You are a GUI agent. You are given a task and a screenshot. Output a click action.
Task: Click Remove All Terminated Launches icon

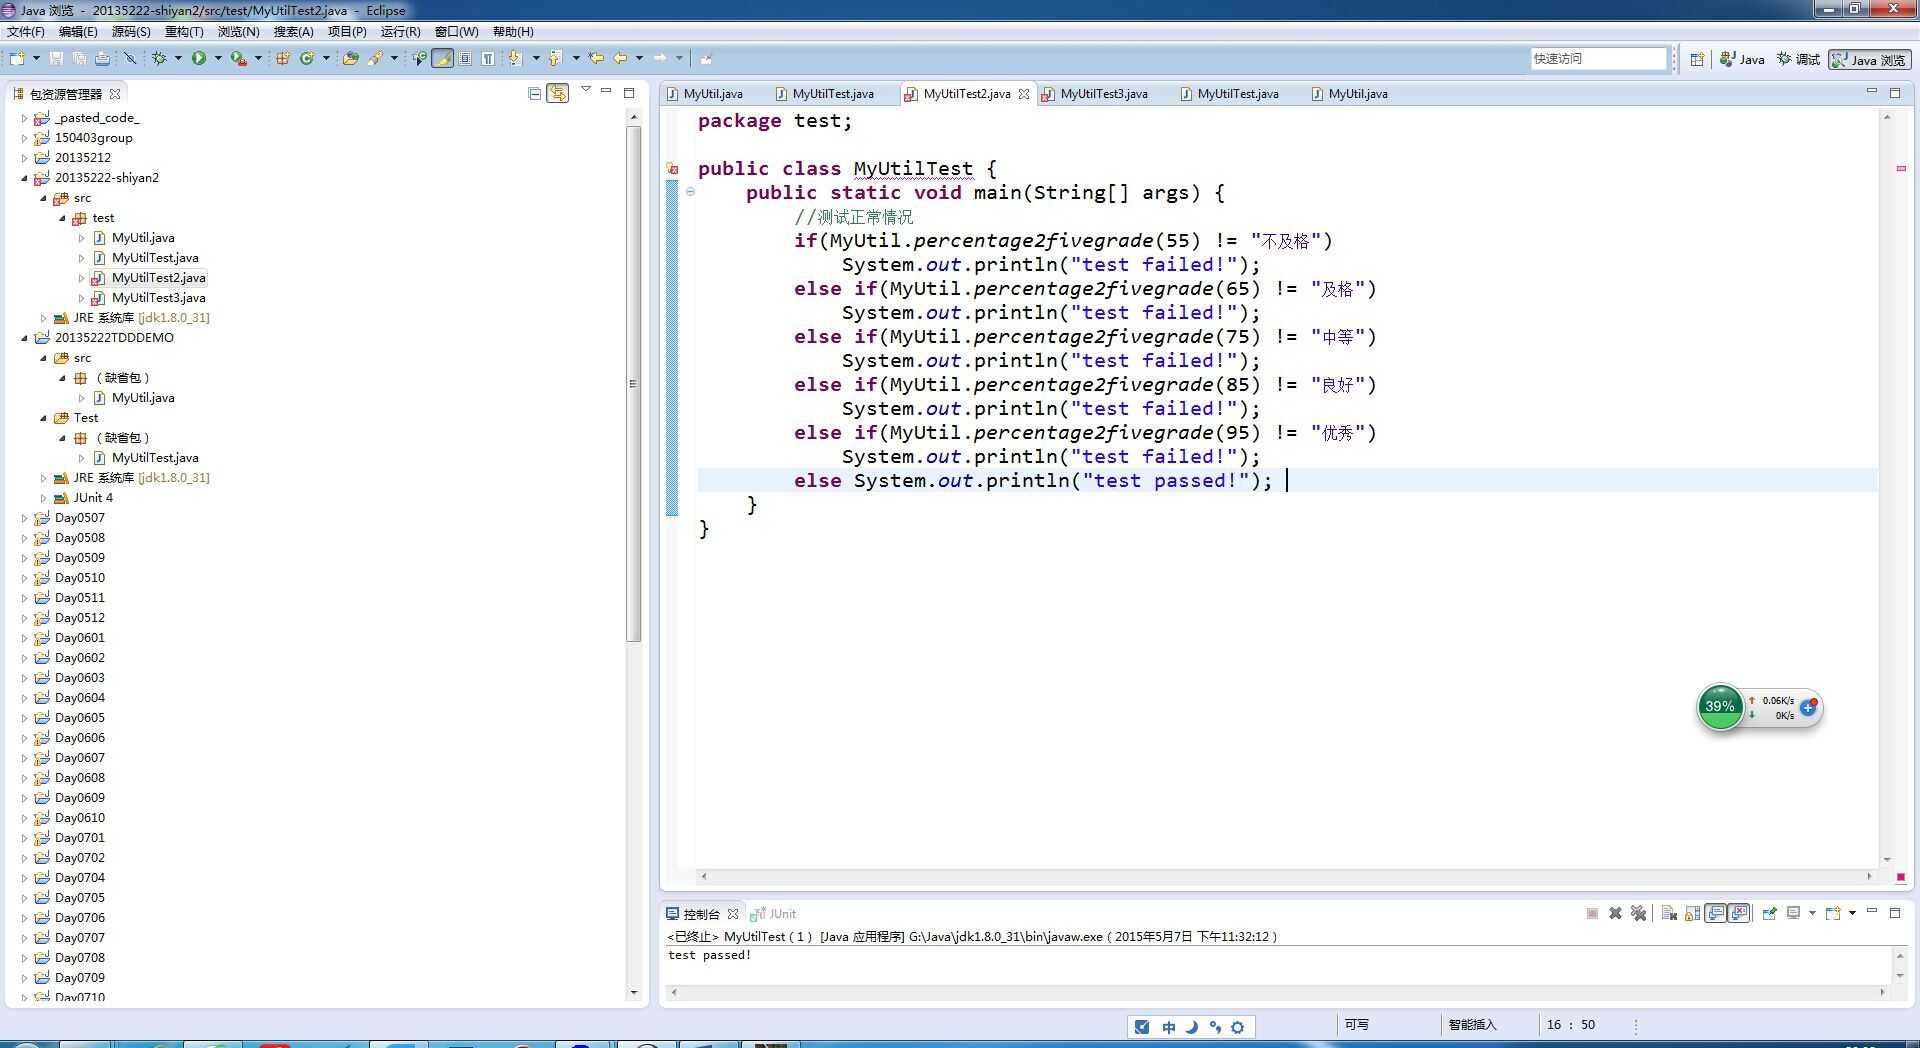point(1638,914)
